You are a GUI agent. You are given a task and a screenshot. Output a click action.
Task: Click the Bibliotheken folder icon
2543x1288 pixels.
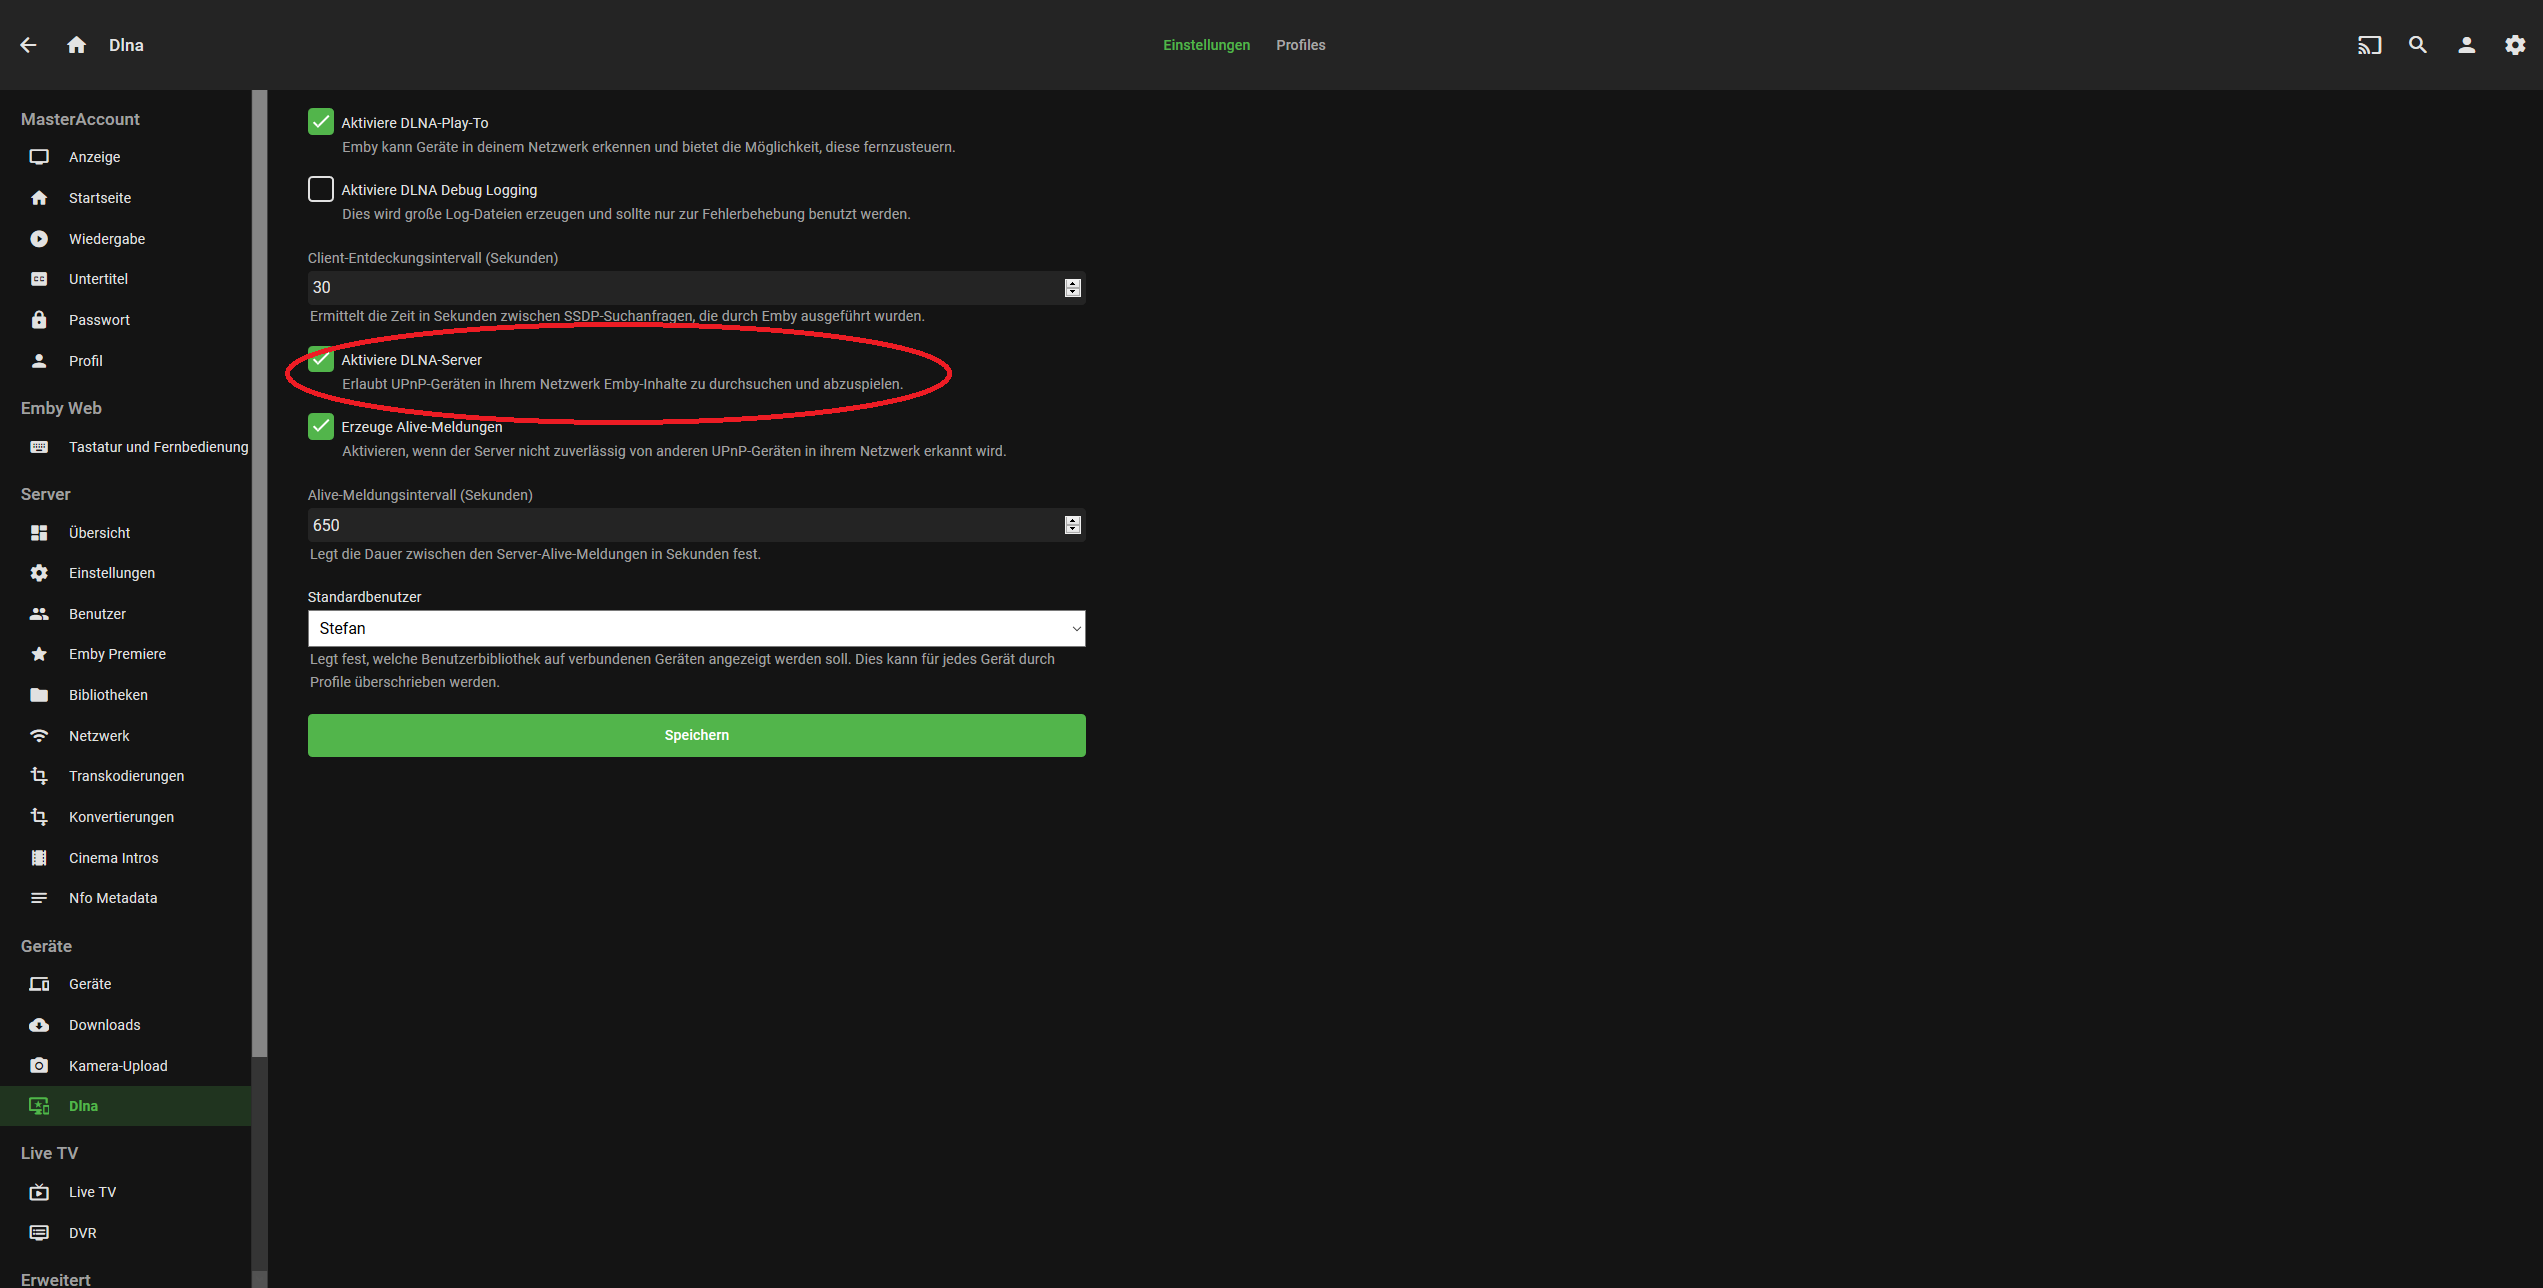pos(39,695)
